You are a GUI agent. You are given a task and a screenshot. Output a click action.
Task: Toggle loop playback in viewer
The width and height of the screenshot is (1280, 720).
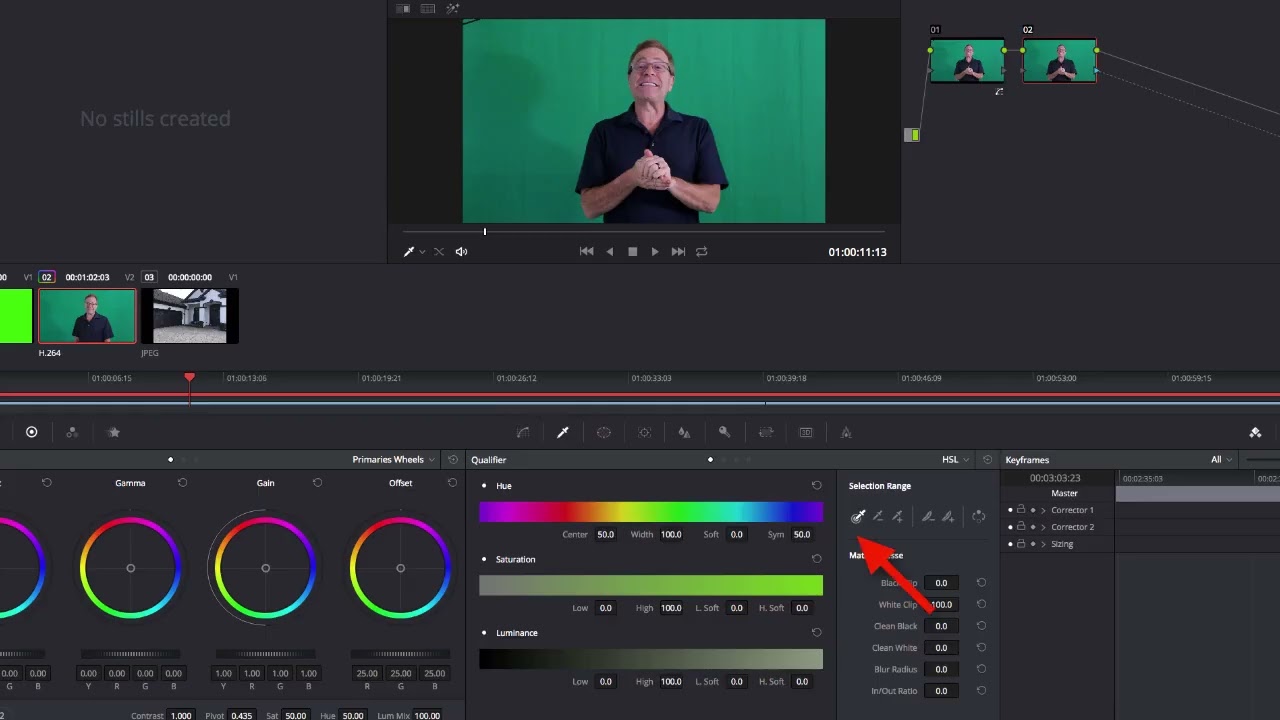tap(701, 252)
